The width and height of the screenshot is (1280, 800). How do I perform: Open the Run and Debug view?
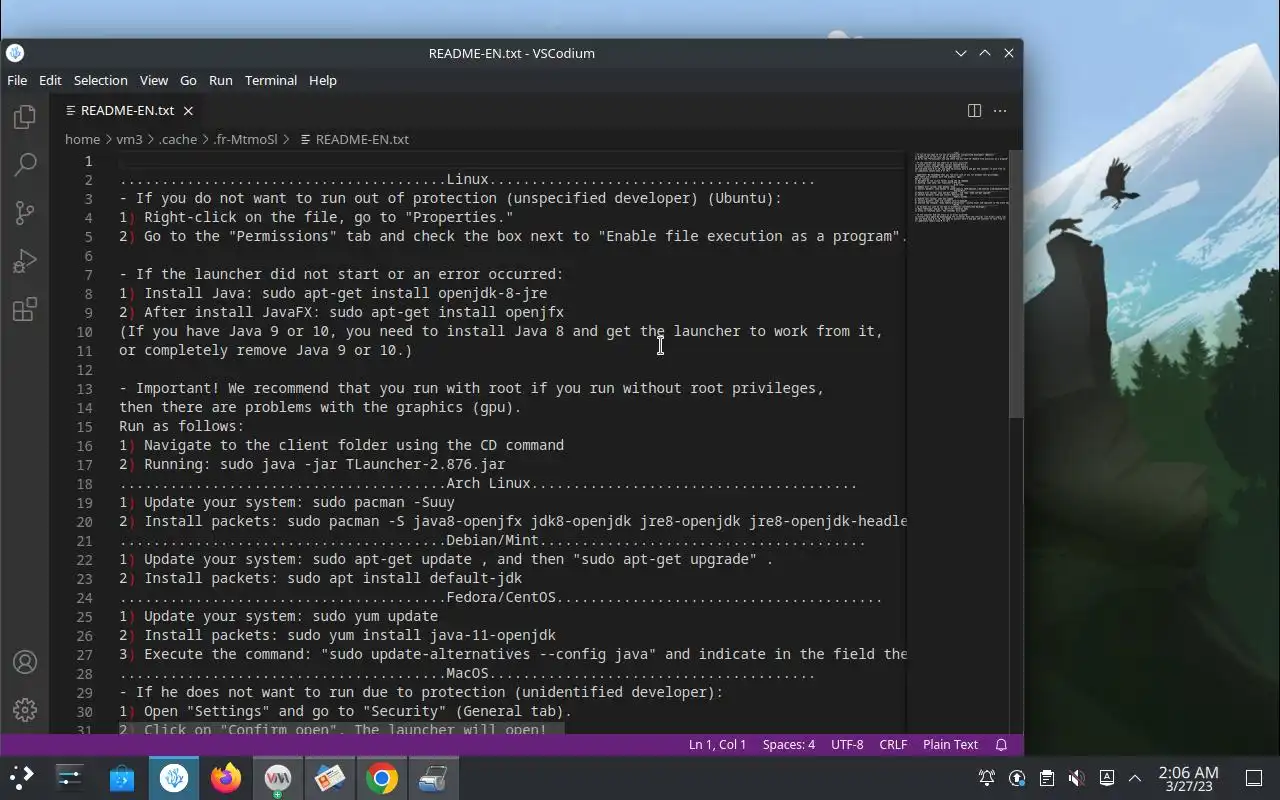(25, 261)
